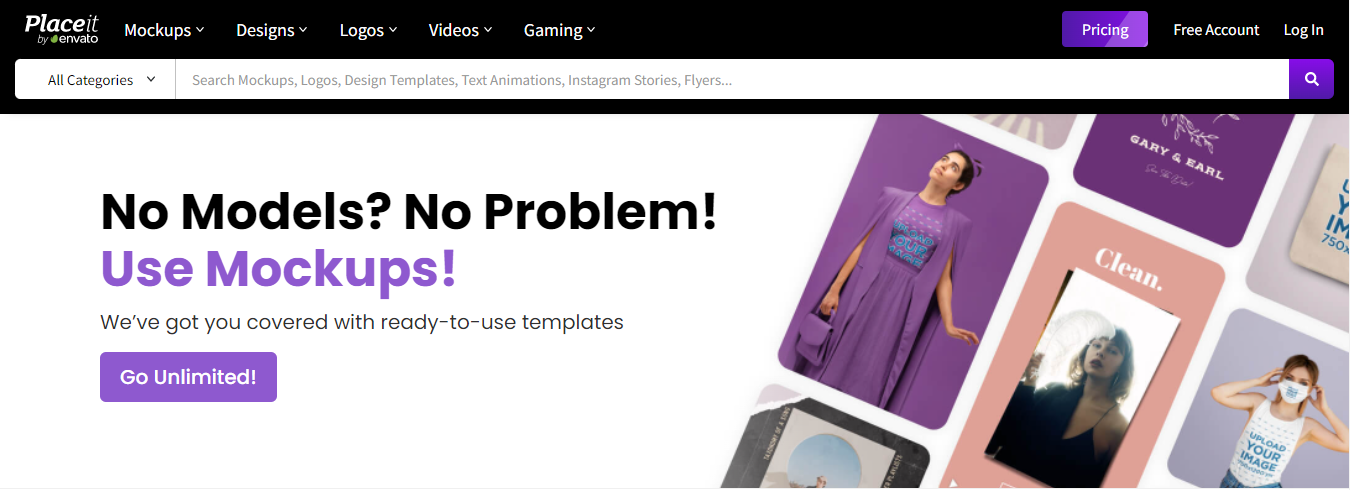Viewport: 1350px width, 490px height.
Task: Open the All Categories dropdown
Action: [101, 80]
